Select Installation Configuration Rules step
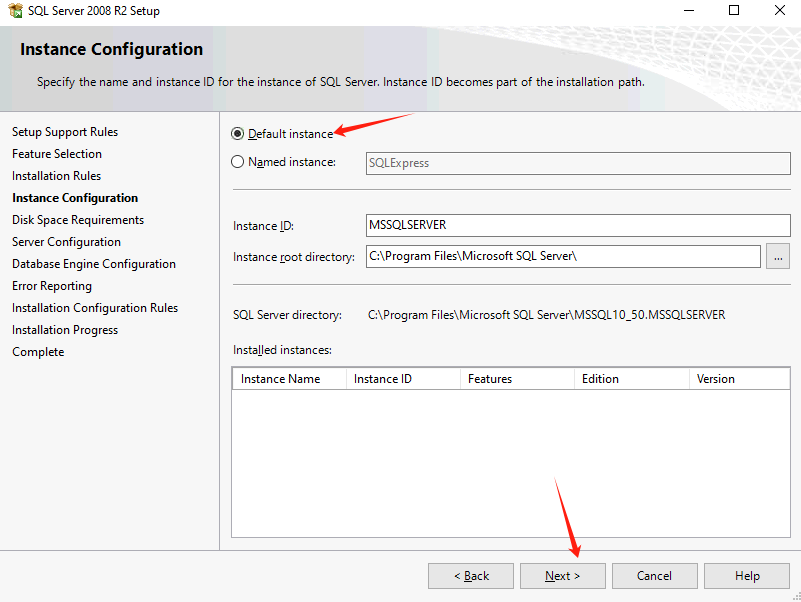Image resolution: width=801 pixels, height=602 pixels. pos(95,308)
